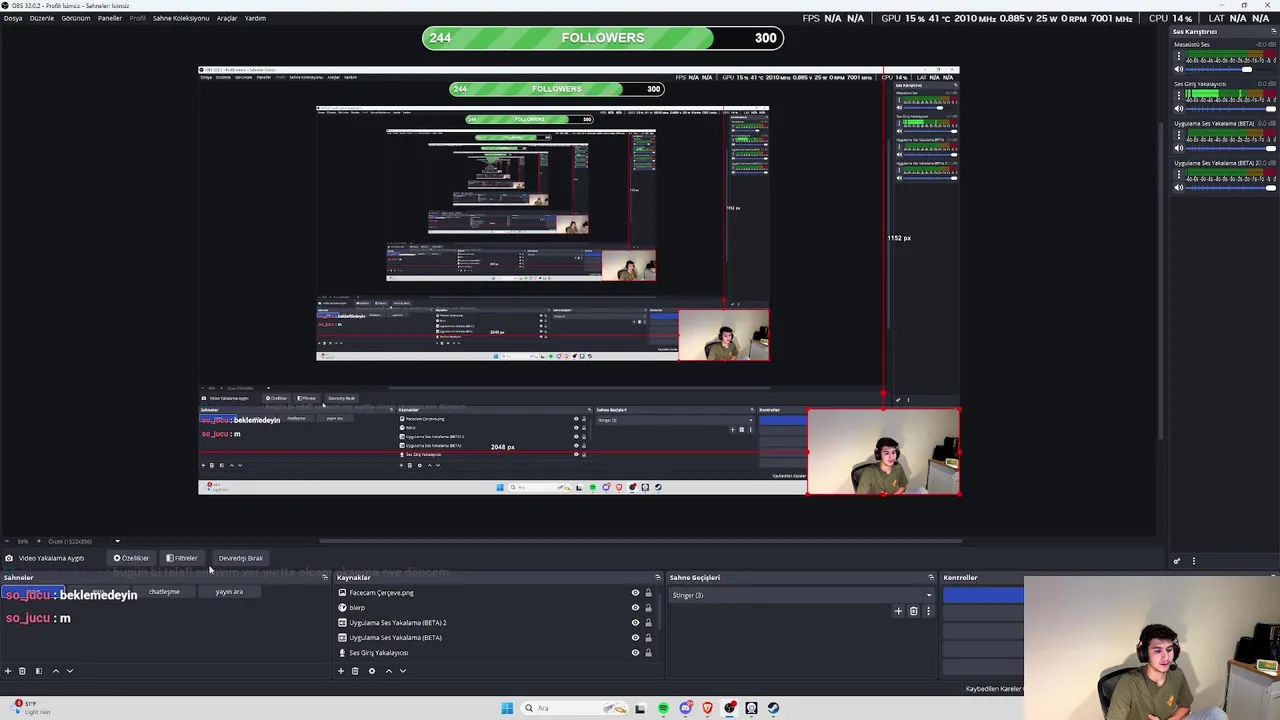This screenshot has height=720, width=1280.
Task: Select the chatleşme scene
Action: pyautogui.click(x=164, y=592)
